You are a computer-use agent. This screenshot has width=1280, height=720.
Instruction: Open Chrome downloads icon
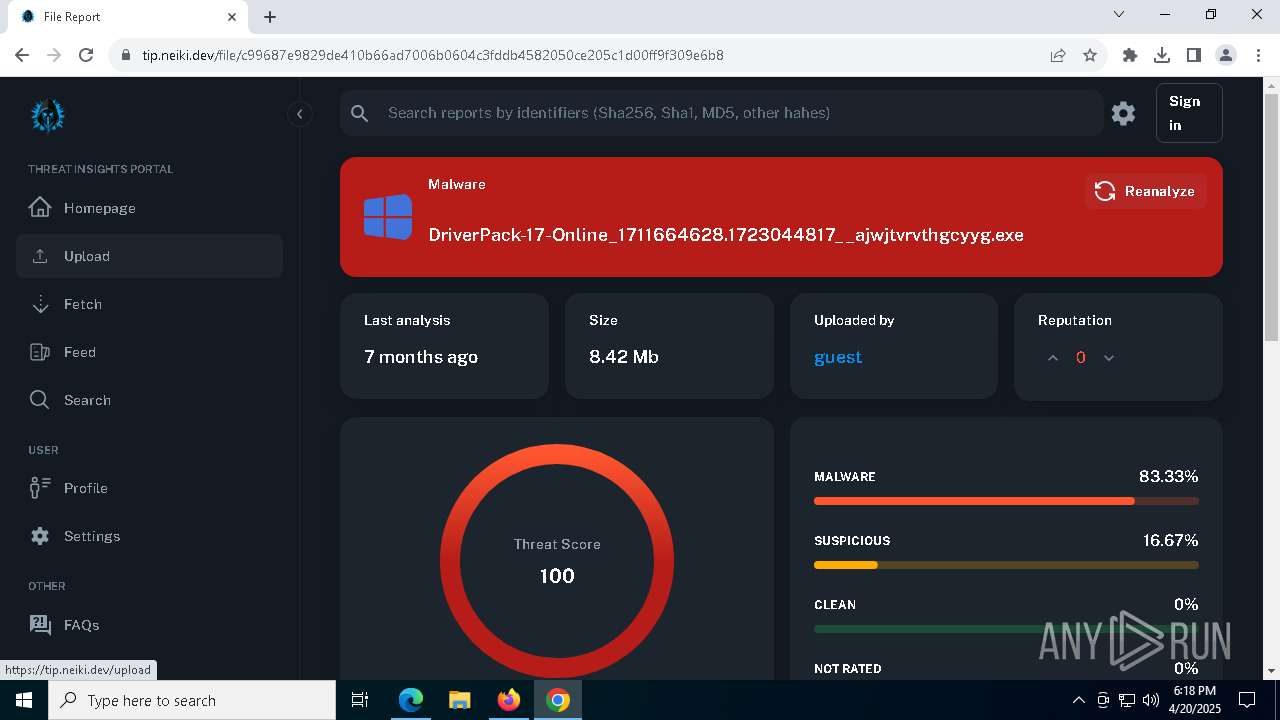click(1162, 55)
